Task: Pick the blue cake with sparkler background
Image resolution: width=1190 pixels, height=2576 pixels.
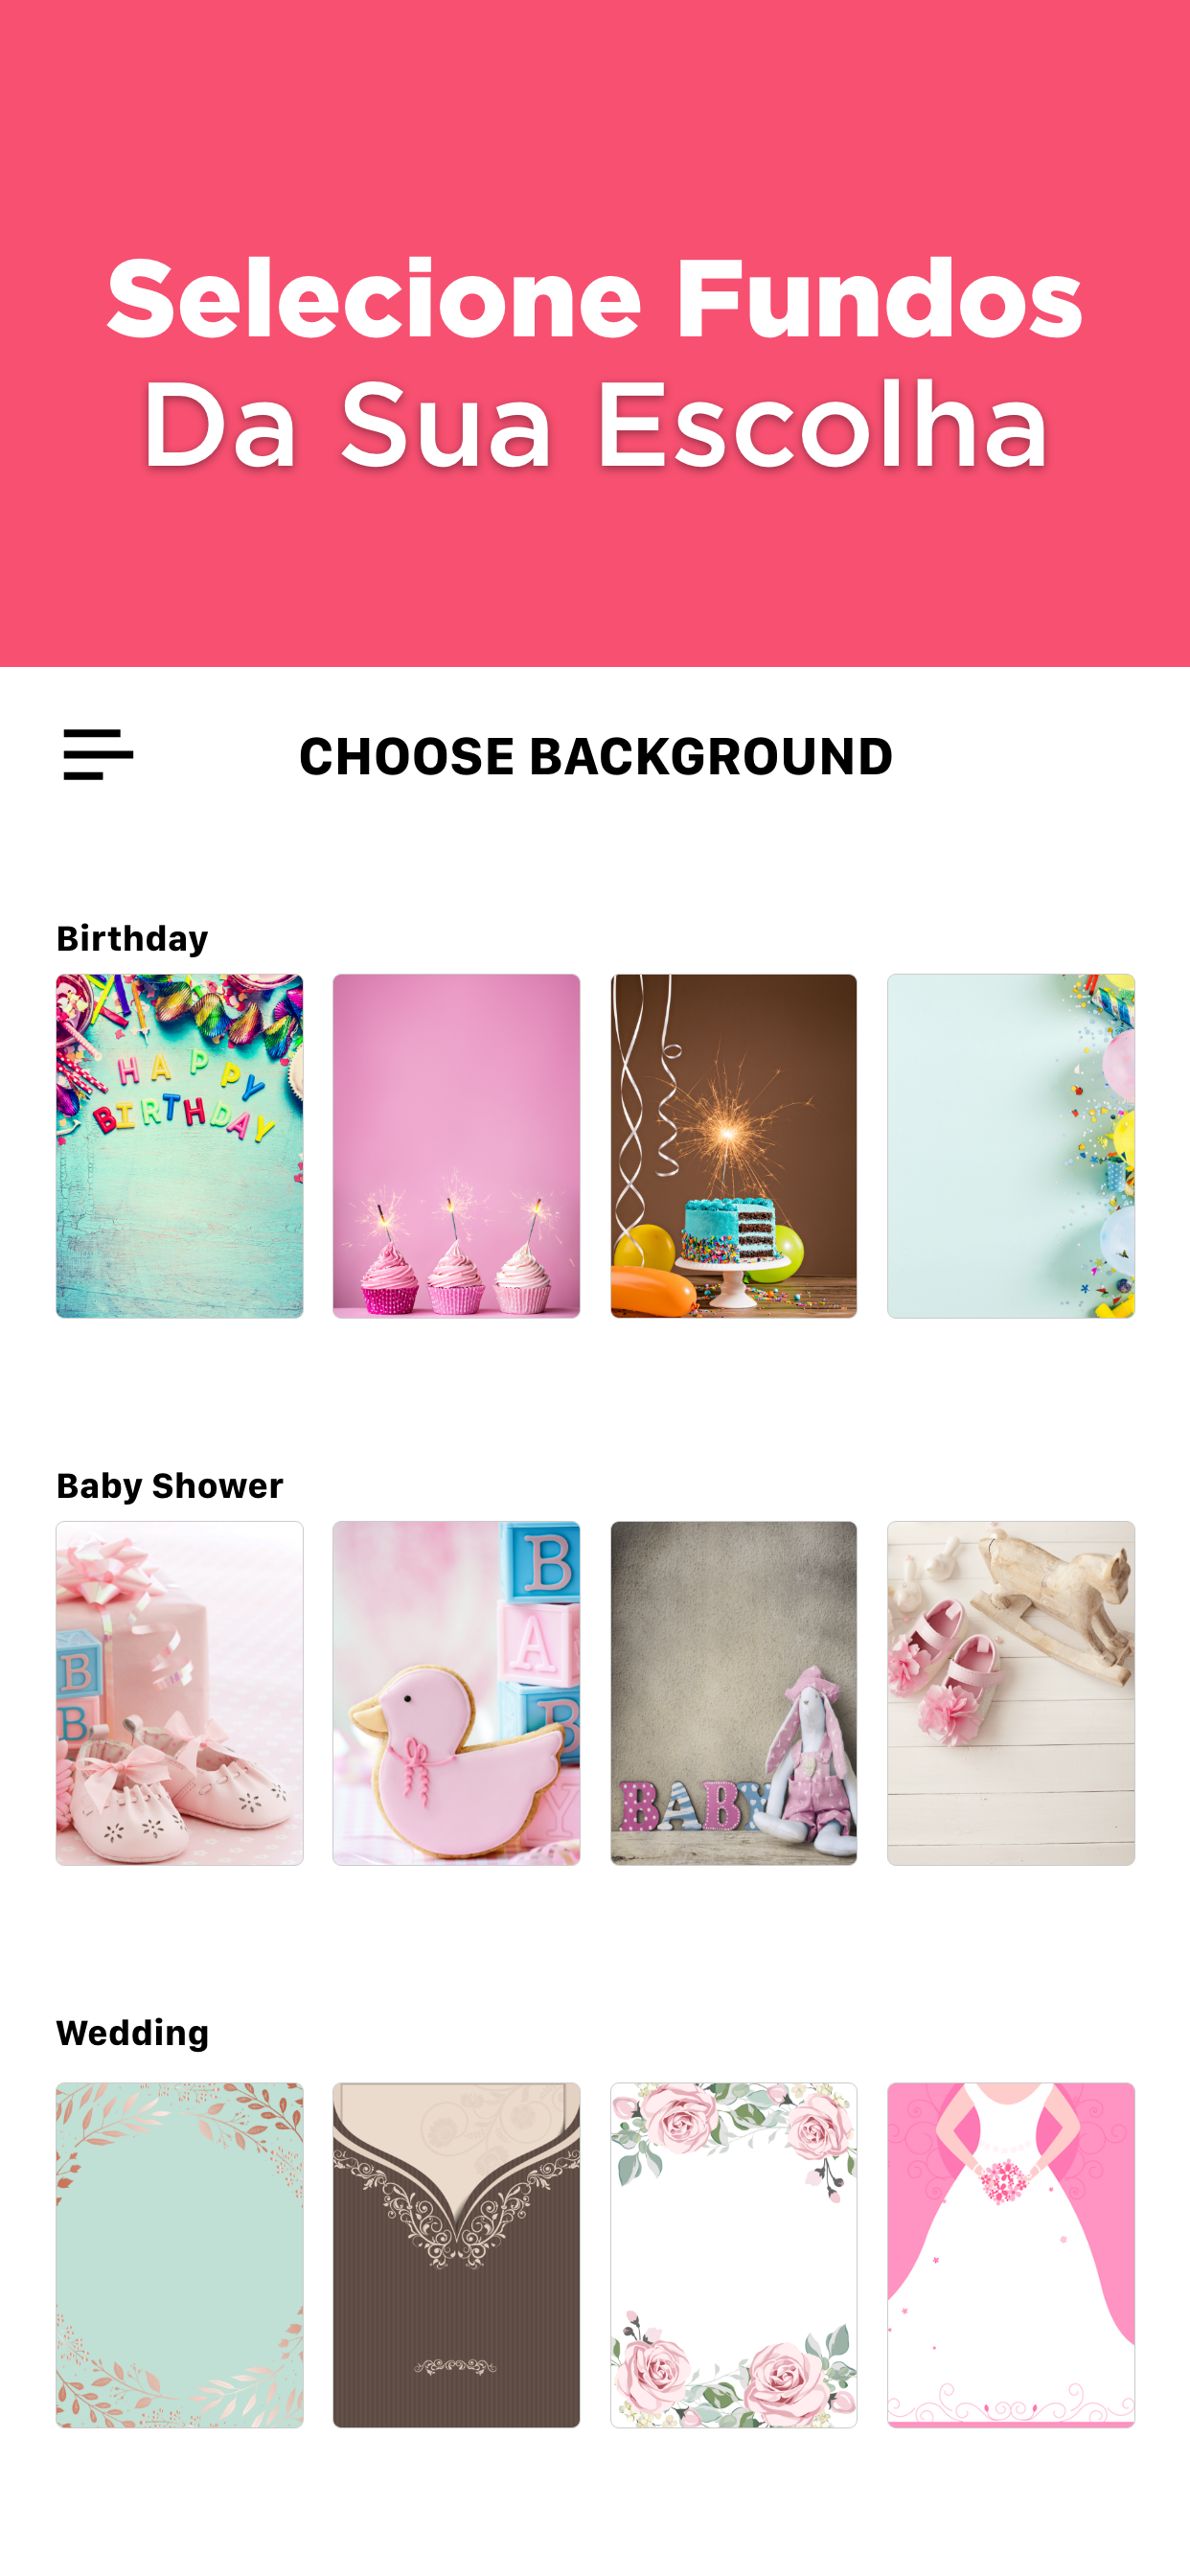Action: click(734, 1146)
